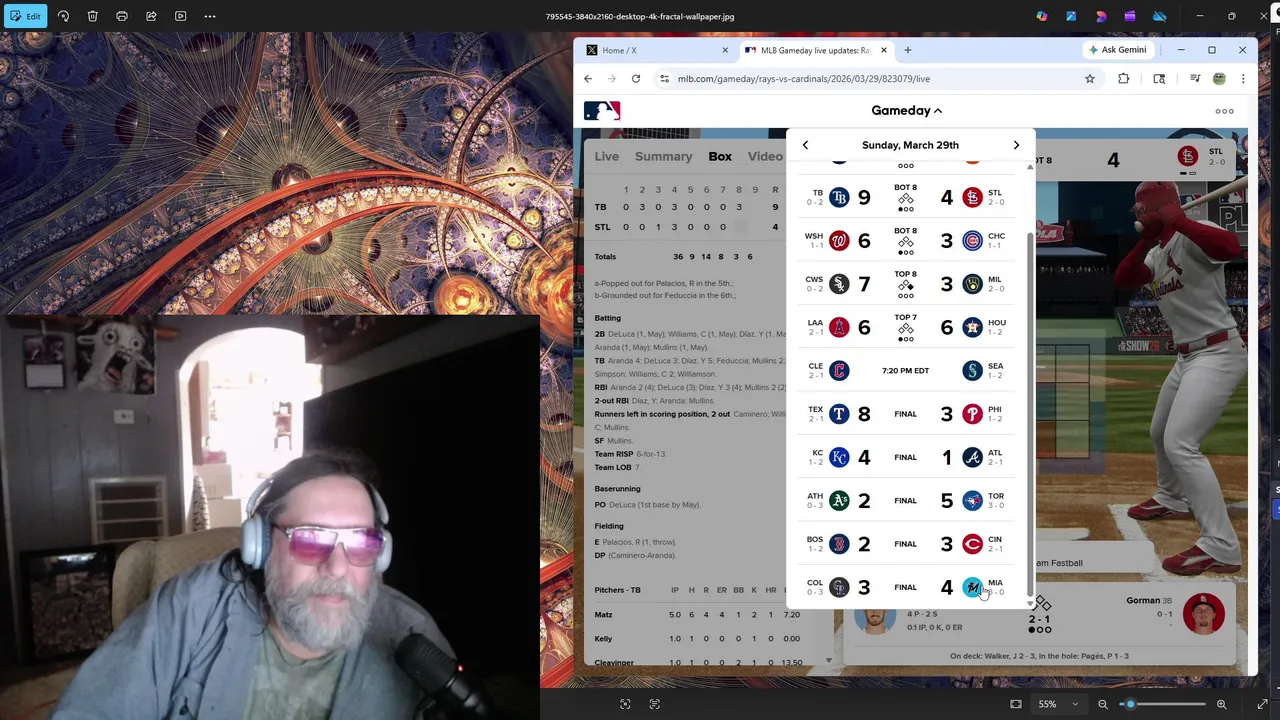Click the visual search icon in Photos
Screen dimensions: 1280x720
[x=625, y=704]
